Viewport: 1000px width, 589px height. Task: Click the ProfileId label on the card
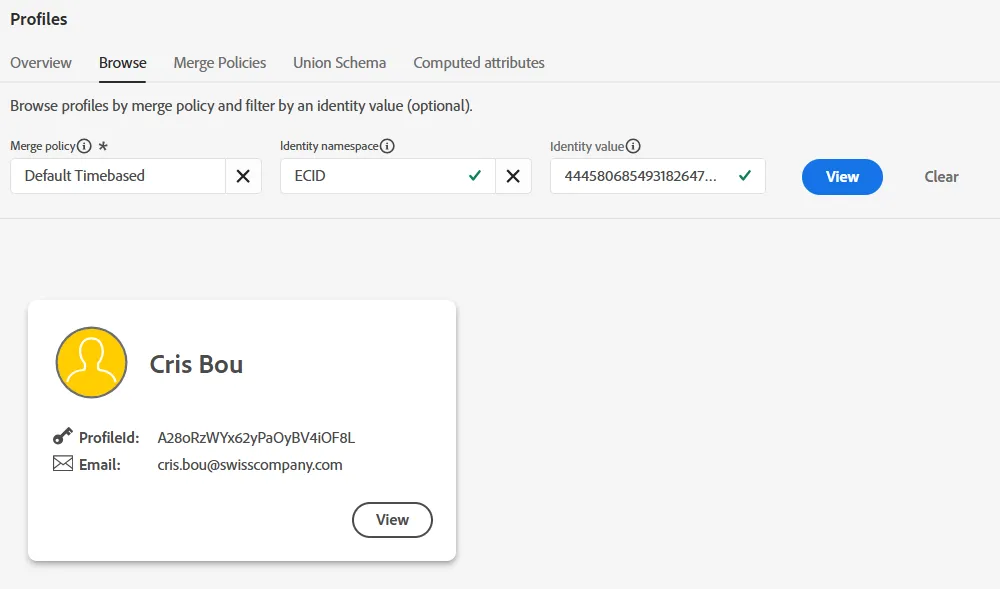tap(109, 438)
